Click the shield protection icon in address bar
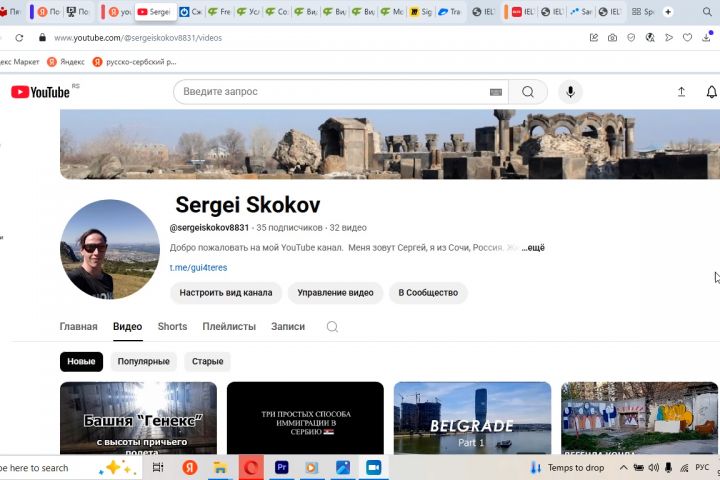The width and height of the screenshot is (720, 480). (x=631, y=38)
